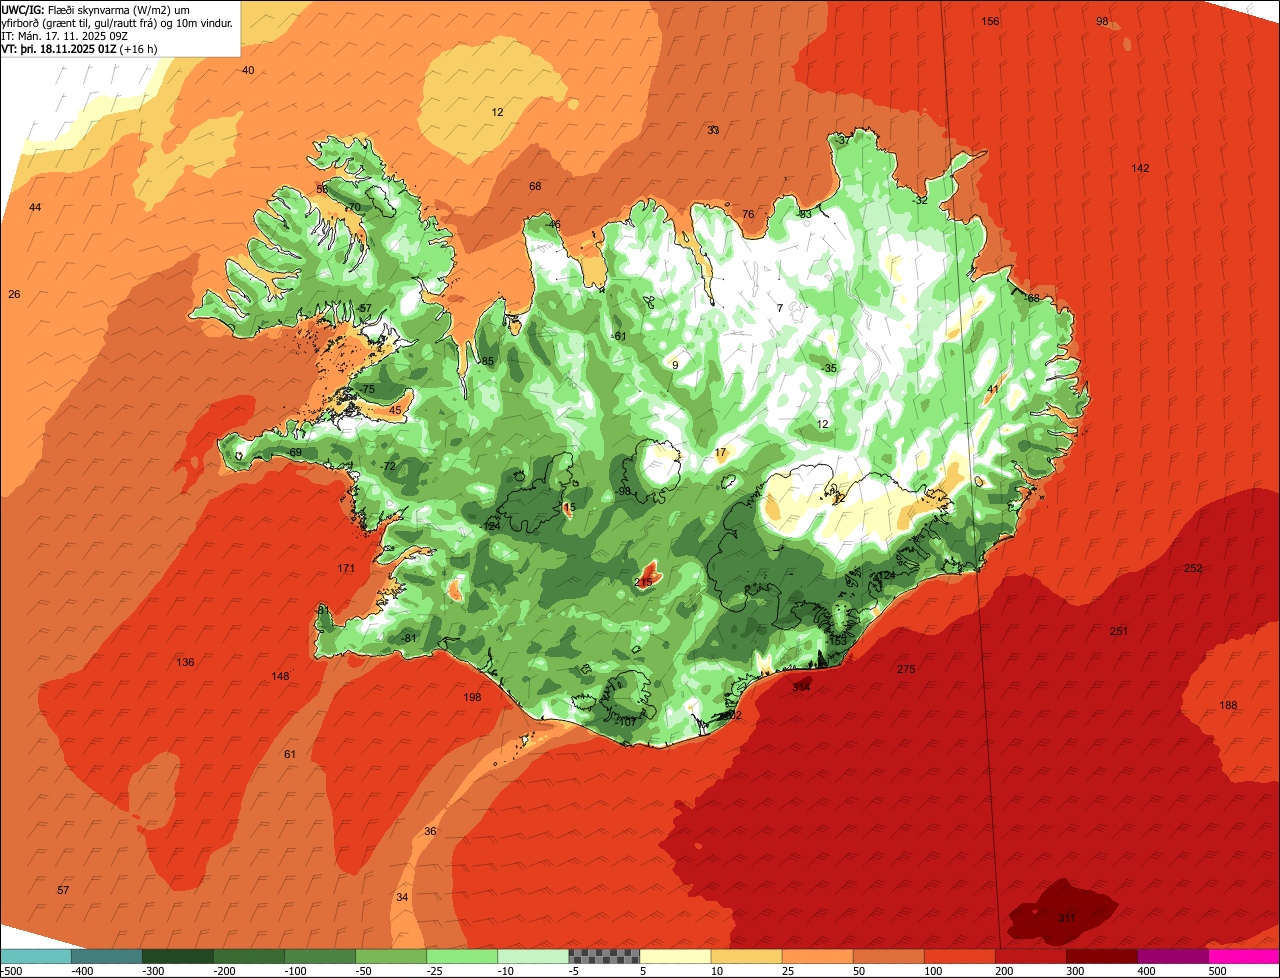The width and height of the screenshot is (1280, 978).
Task: Click the '(+16 h)' forecast offset text
Action: tap(138, 48)
